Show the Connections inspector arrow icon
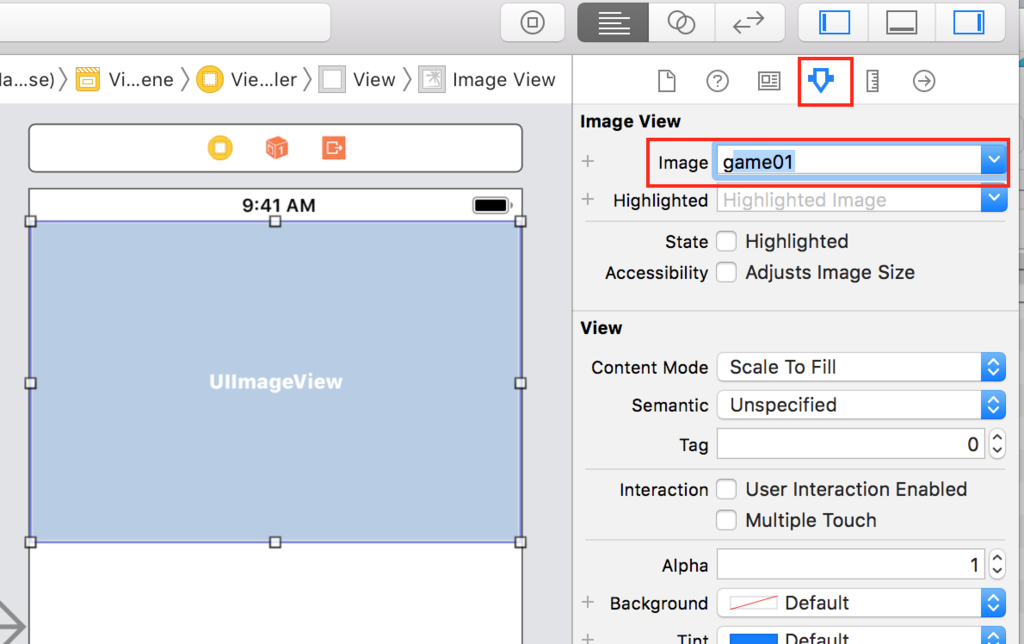The height and width of the screenshot is (644, 1024). pyautogui.click(x=923, y=81)
